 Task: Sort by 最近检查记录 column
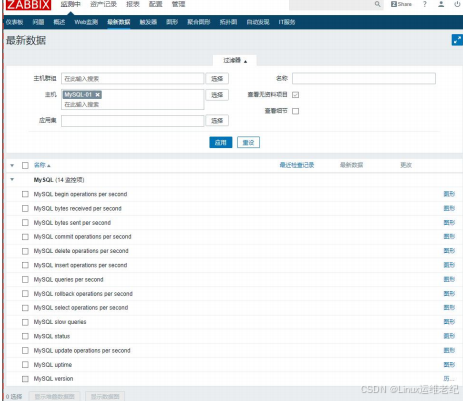297,165
